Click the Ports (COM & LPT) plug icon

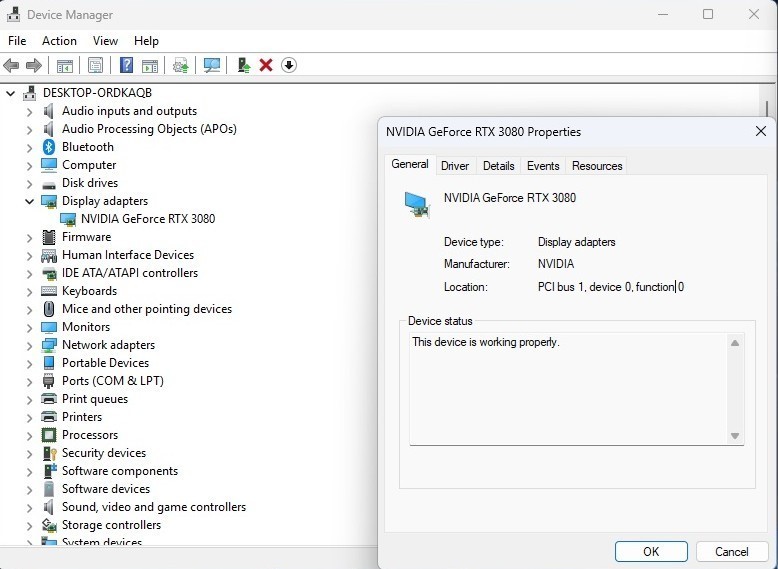pyautogui.click(x=49, y=381)
